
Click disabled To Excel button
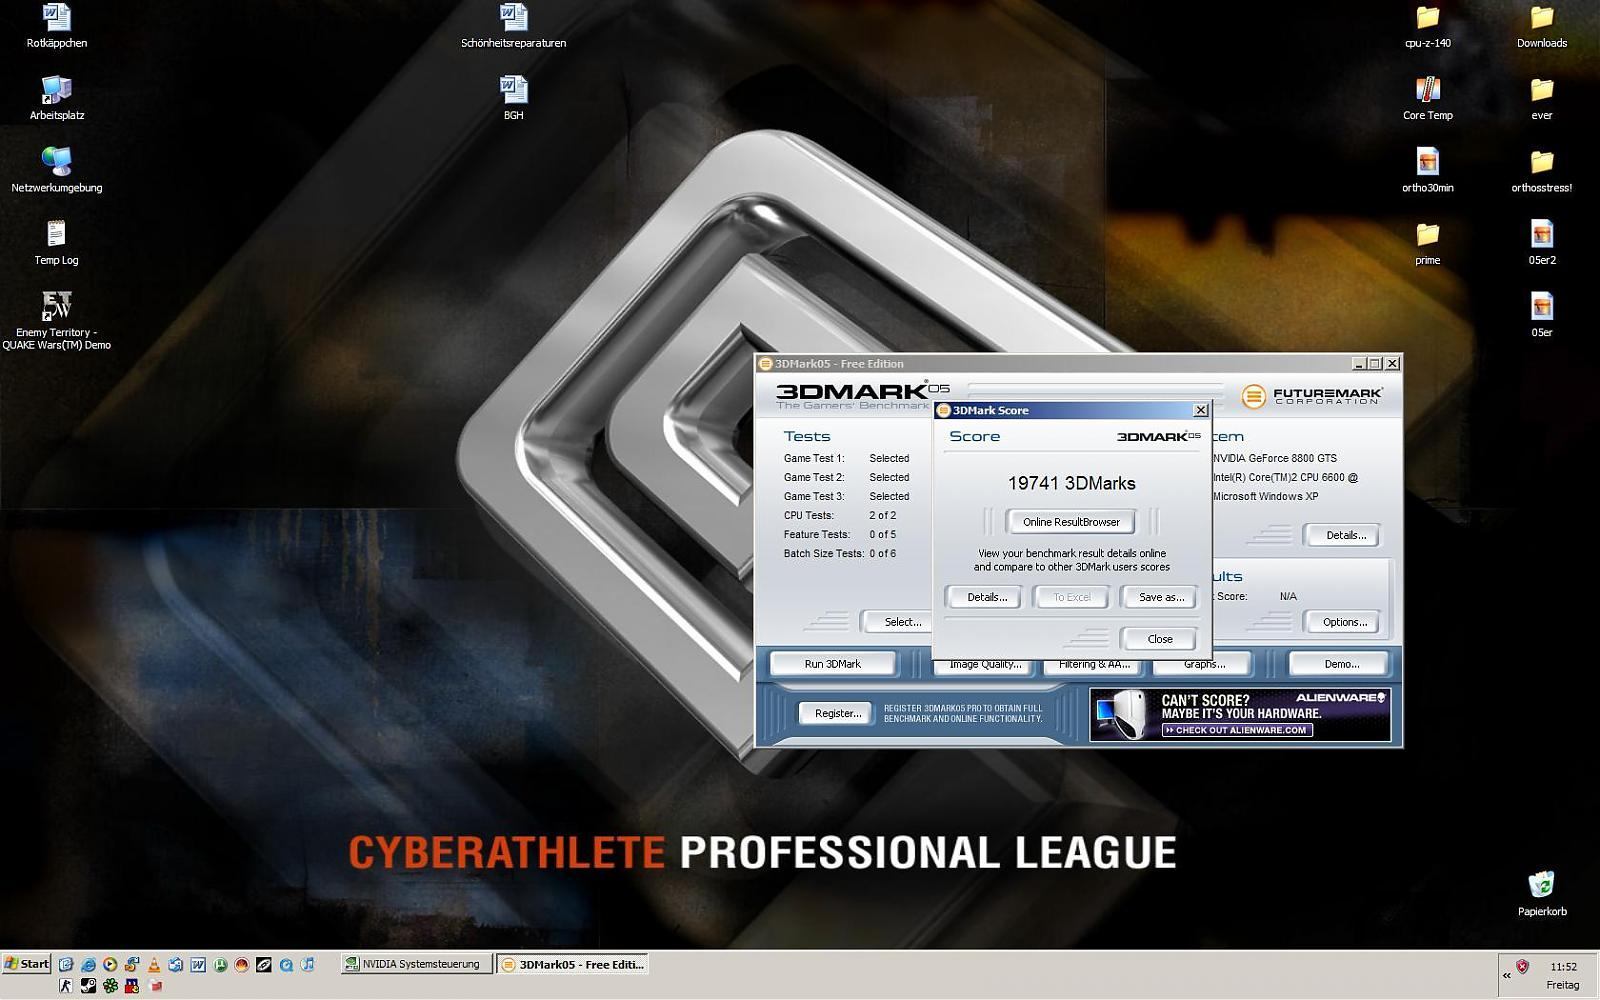(1072, 597)
